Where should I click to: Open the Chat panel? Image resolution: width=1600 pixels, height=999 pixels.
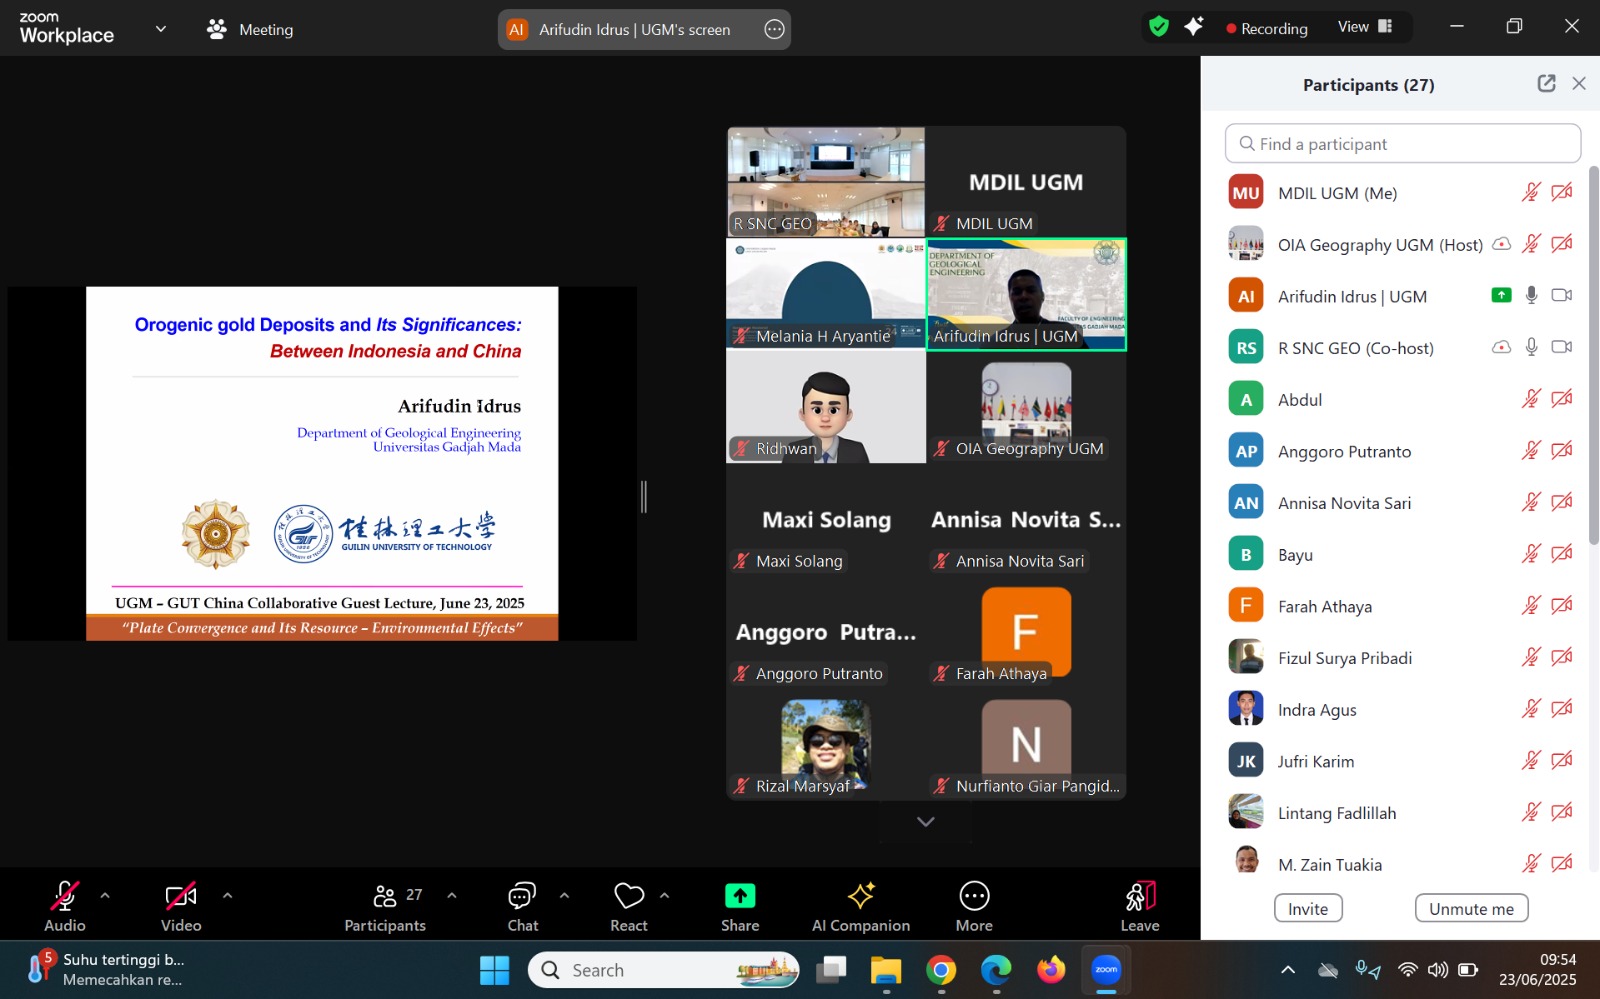(x=522, y=906)
